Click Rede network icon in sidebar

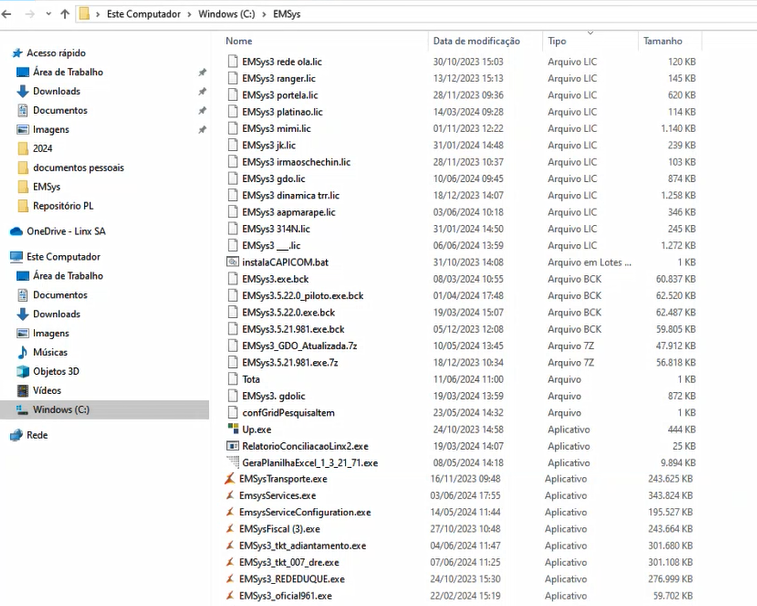(16, 435)
